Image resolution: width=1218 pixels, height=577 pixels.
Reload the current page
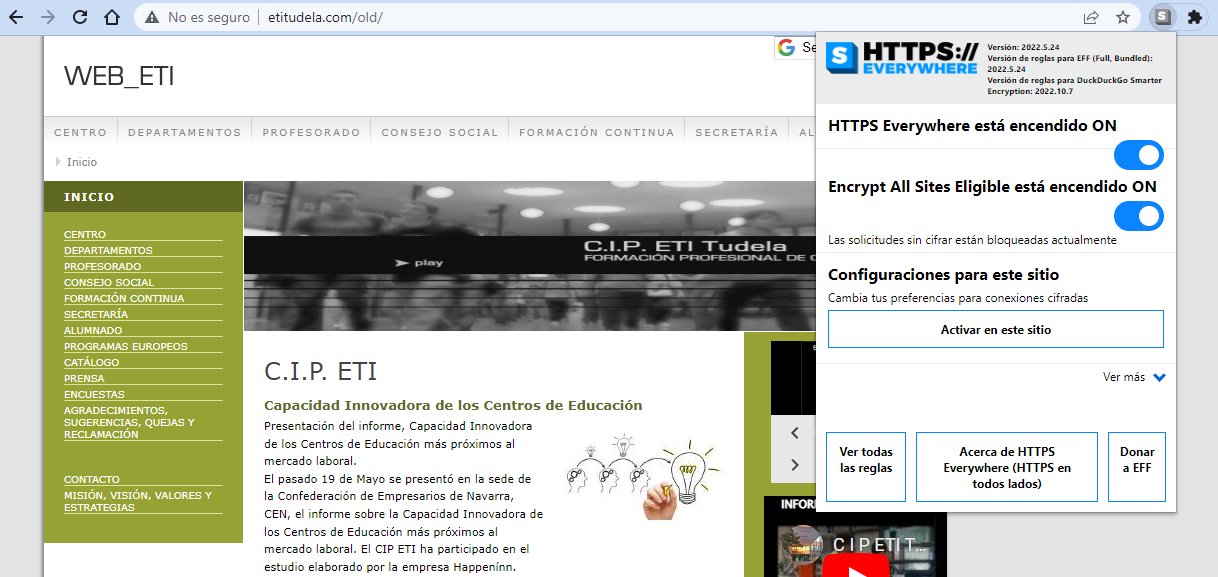point(80,17)
